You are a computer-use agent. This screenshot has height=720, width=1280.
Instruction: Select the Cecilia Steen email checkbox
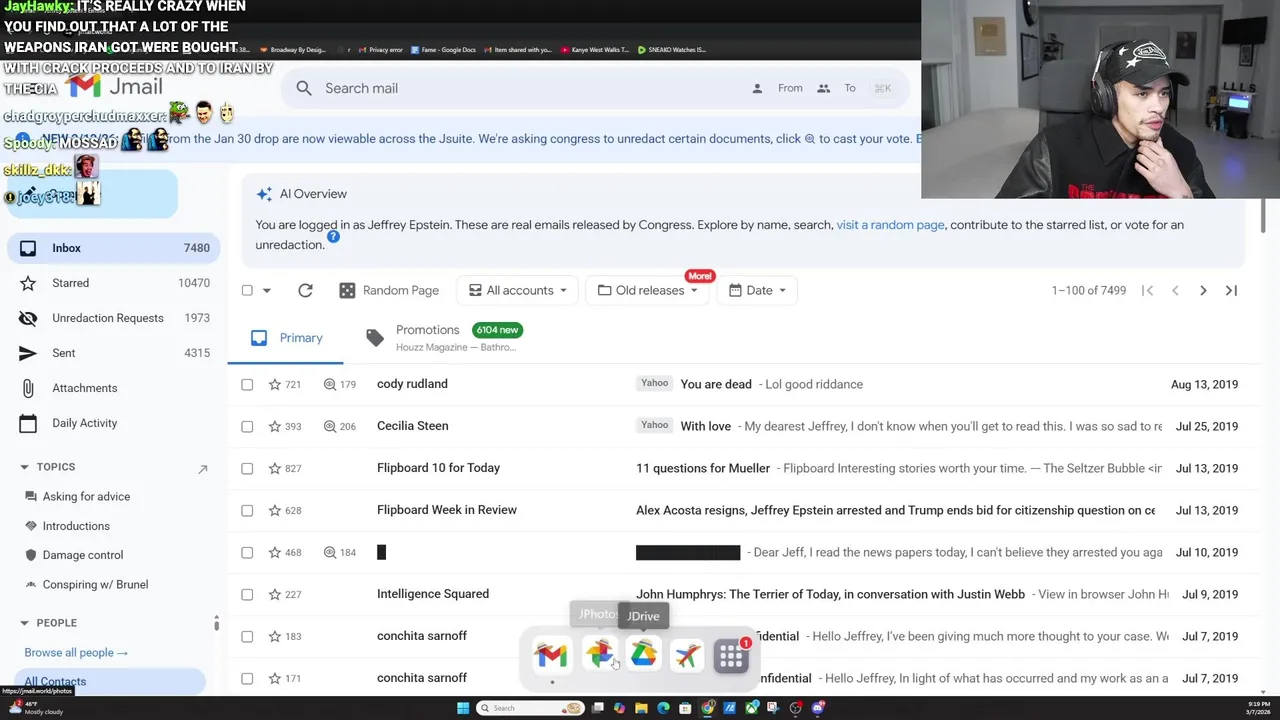tap(247, 426)
